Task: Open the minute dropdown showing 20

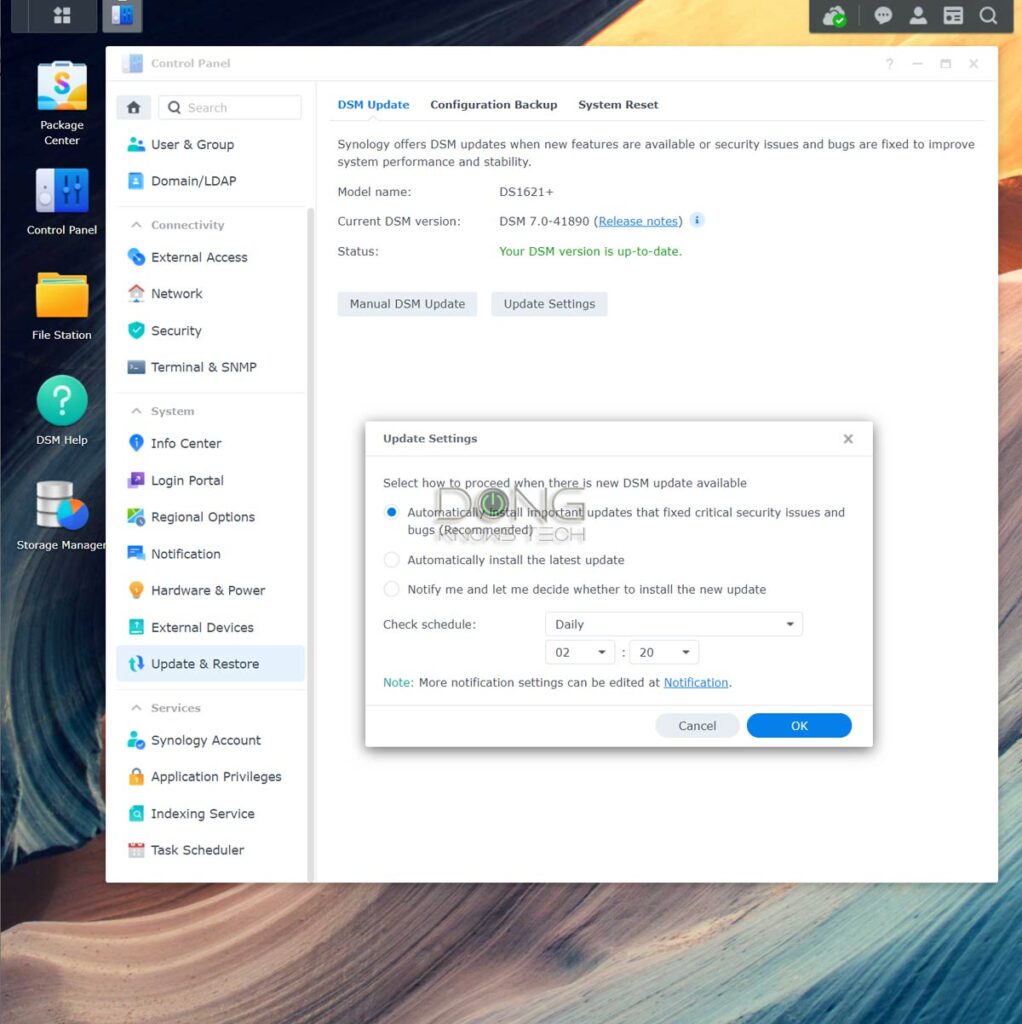Action: [664, 652]
